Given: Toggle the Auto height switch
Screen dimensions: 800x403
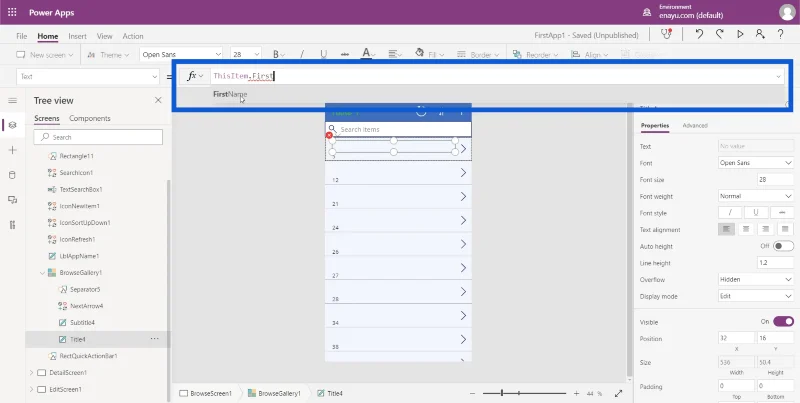Looking at the screenshot, I should (x=783, y=246).
